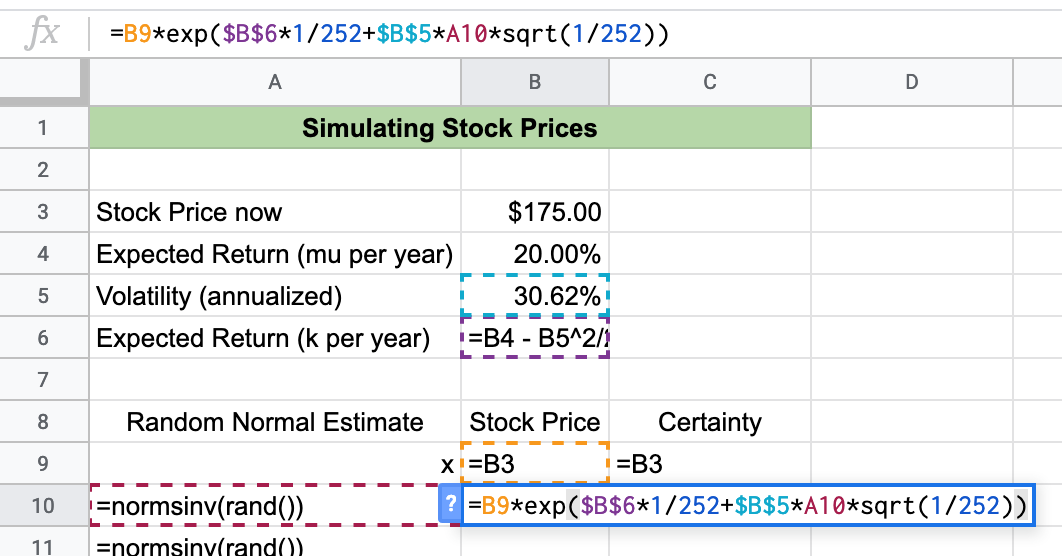The height and width of the screenshot is (556, 1062).
Task: Click the fx function icon in formula bar
Action: click(x=42, y=33)
